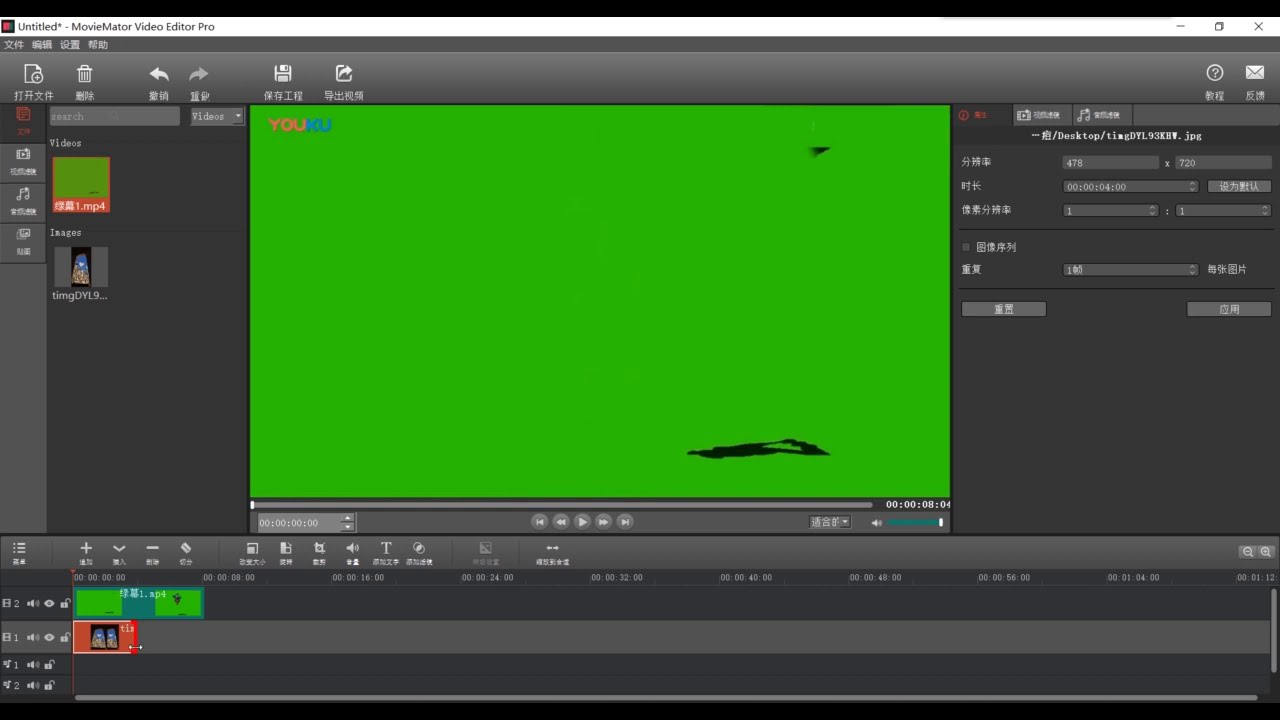Zoom in the timeline magnifier

pos(1266,552)
